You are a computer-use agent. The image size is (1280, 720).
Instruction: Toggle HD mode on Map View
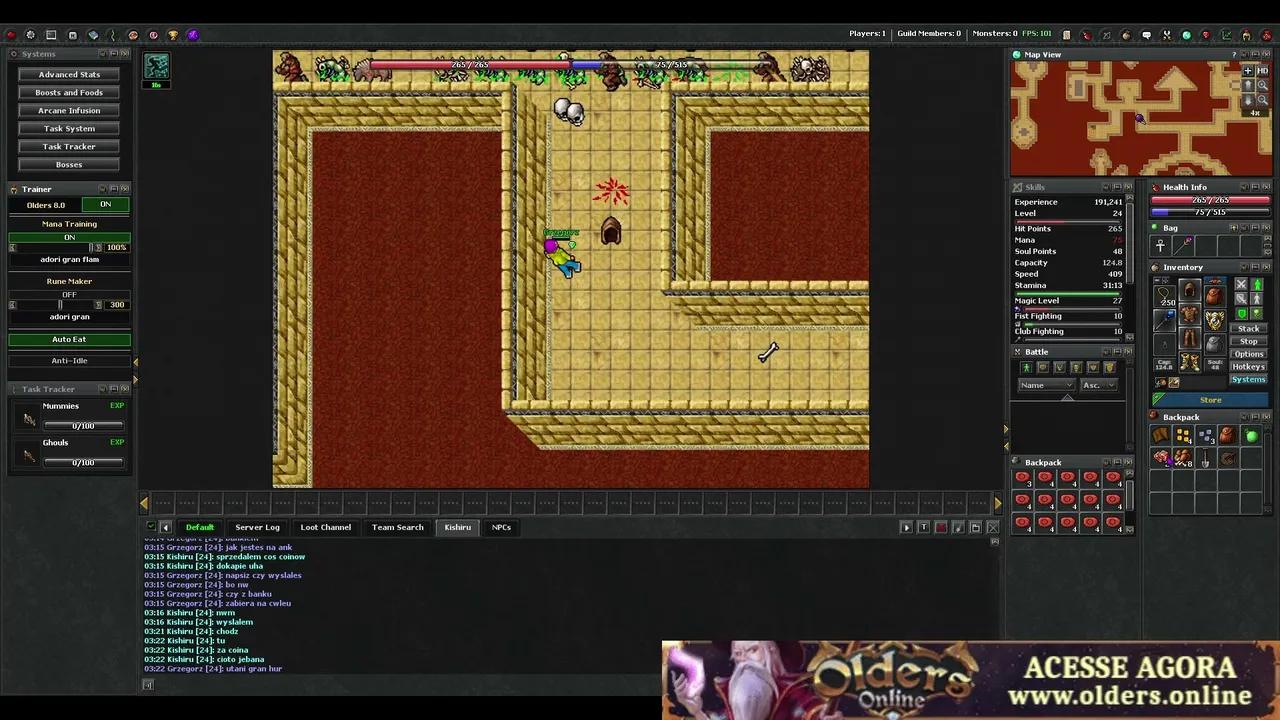tap(1263, 71)
